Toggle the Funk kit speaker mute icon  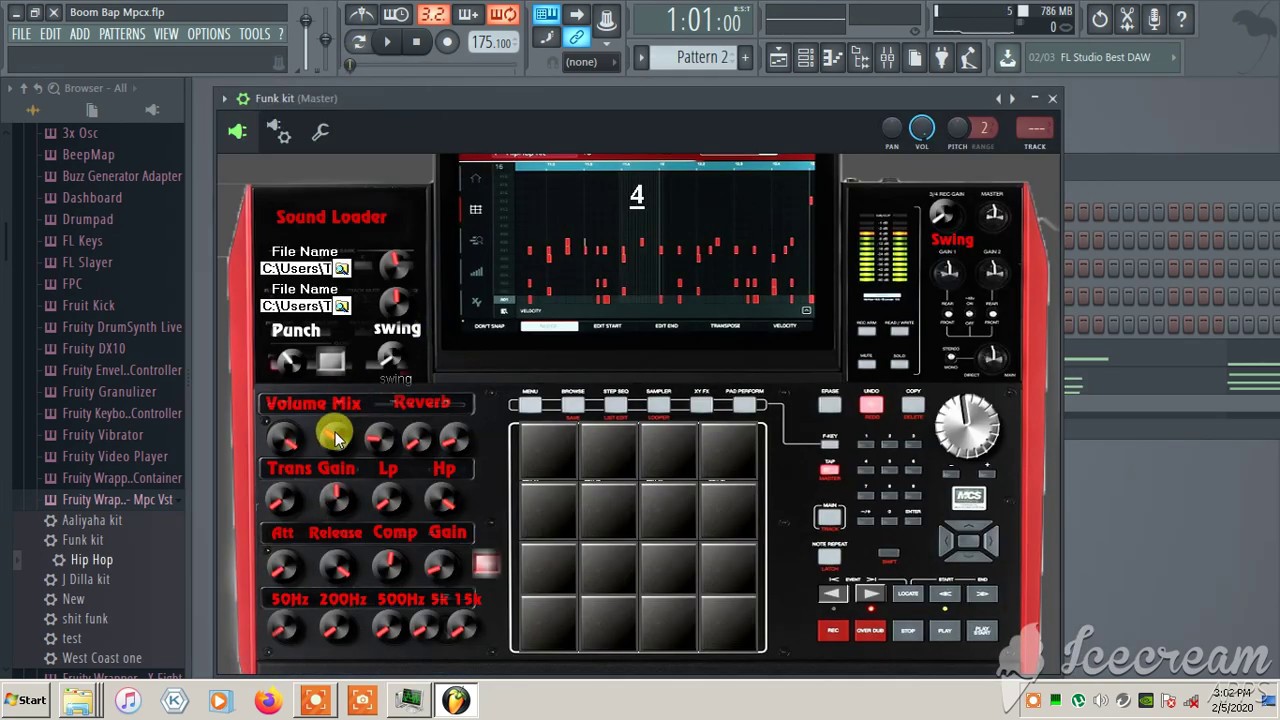pos(237,131)
